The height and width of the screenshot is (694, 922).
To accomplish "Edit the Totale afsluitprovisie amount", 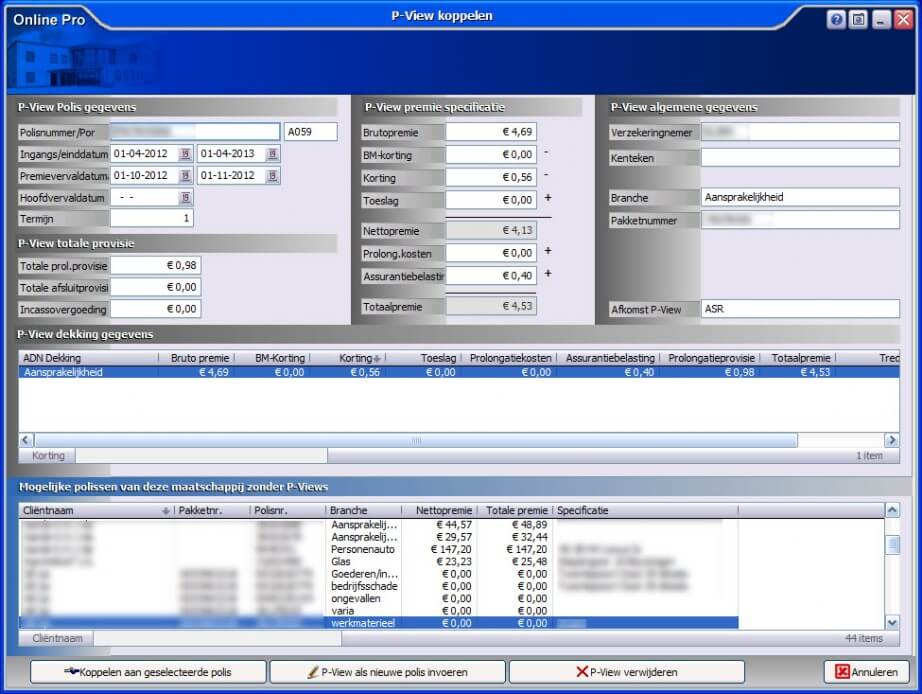I will tap(155, 287).
